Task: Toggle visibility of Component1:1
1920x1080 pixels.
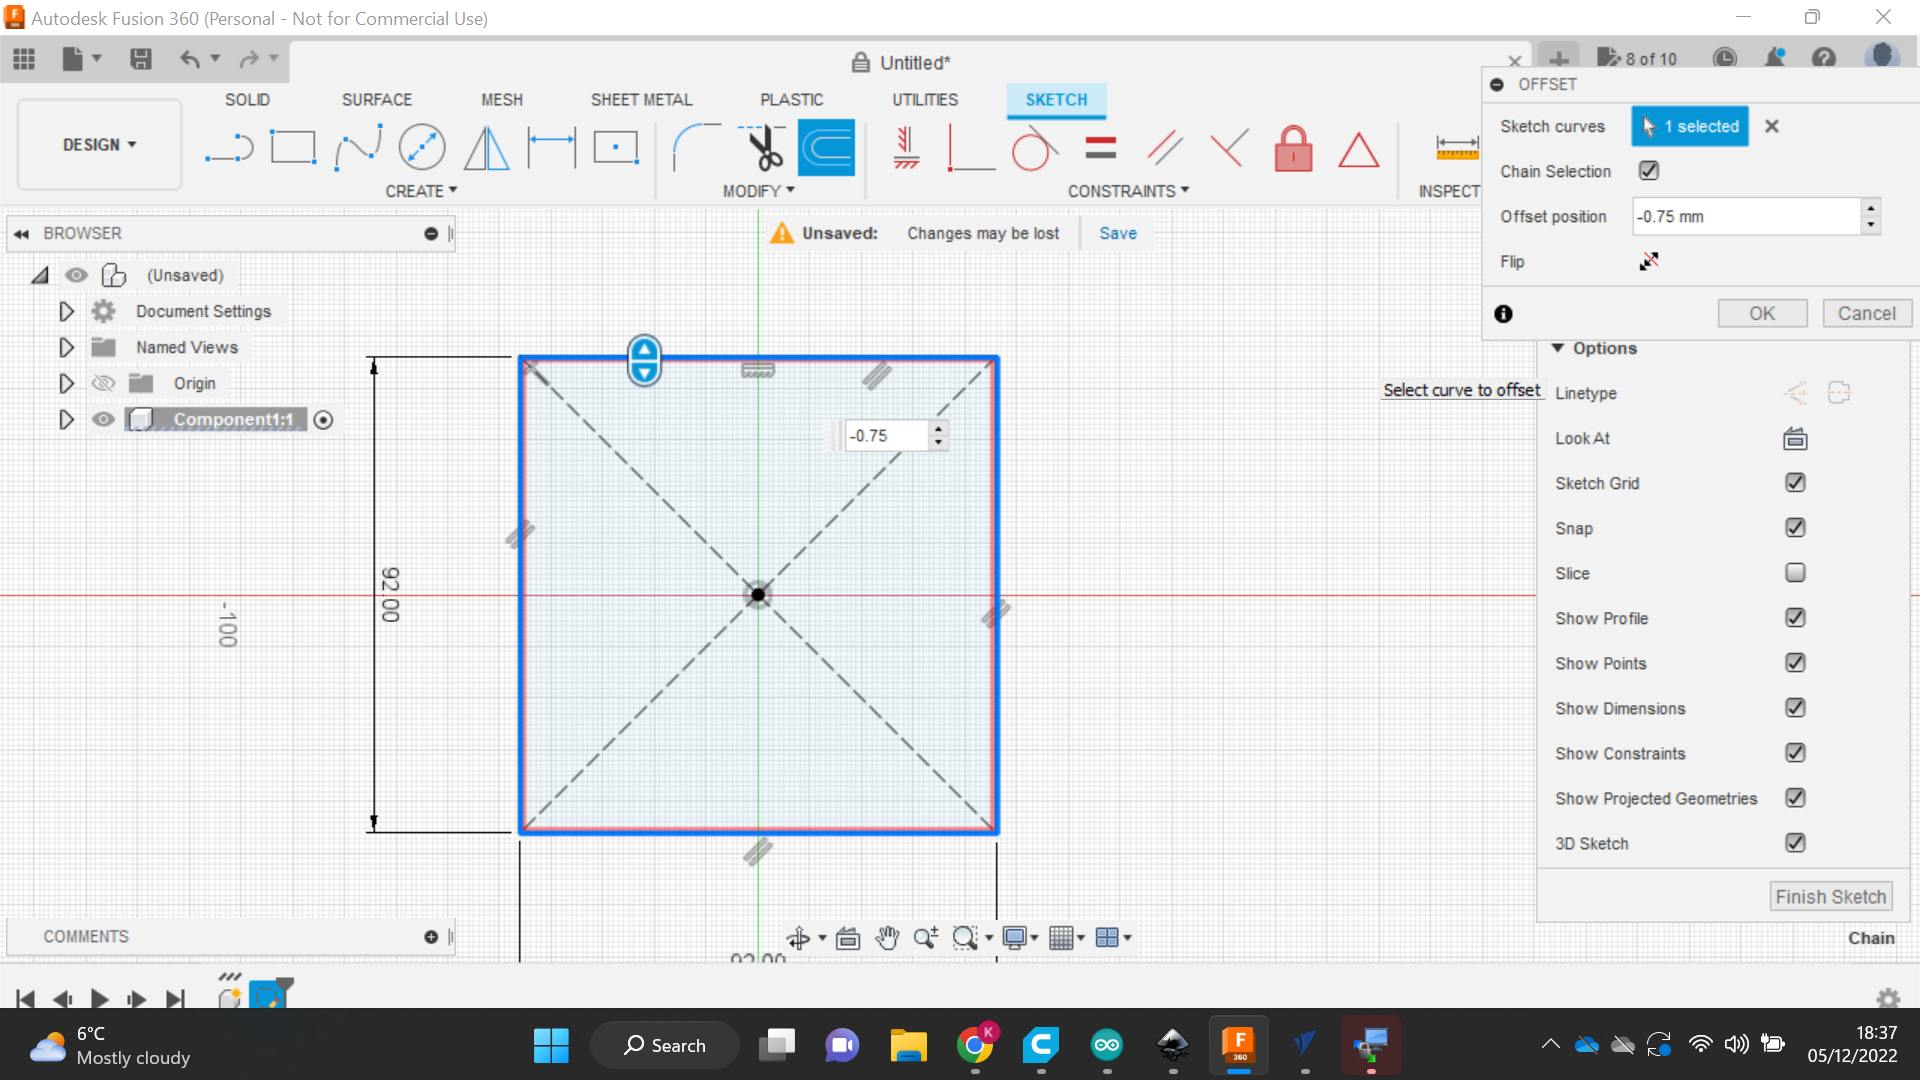Action: (x=103, y=419)
